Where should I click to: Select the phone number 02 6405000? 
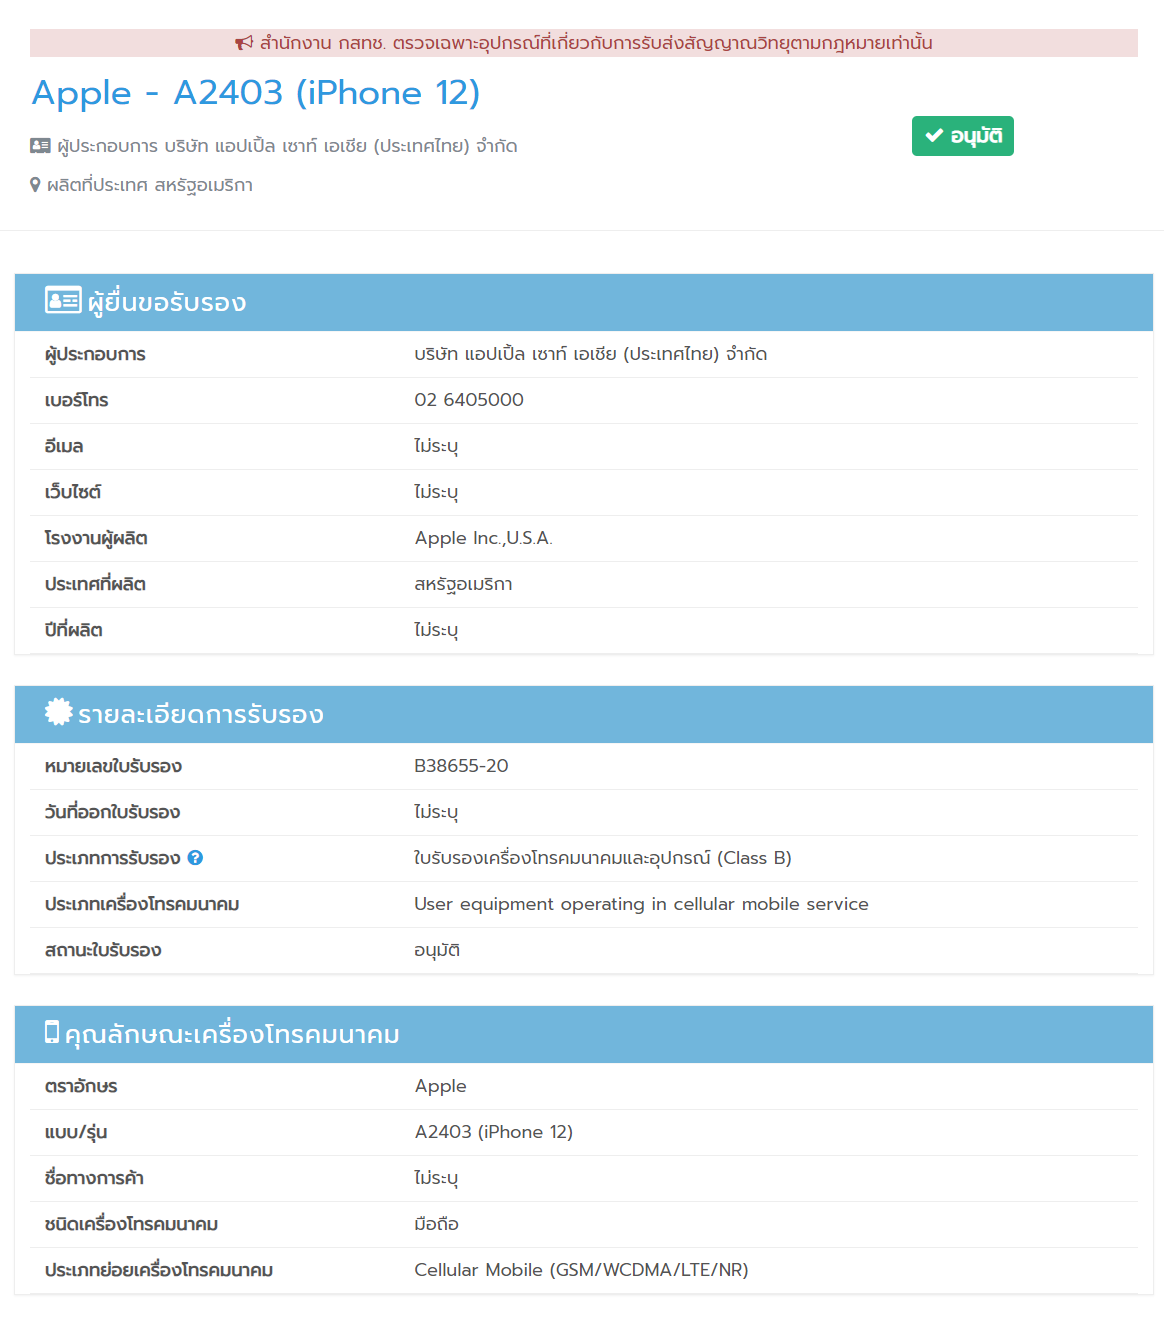(469, 400)
